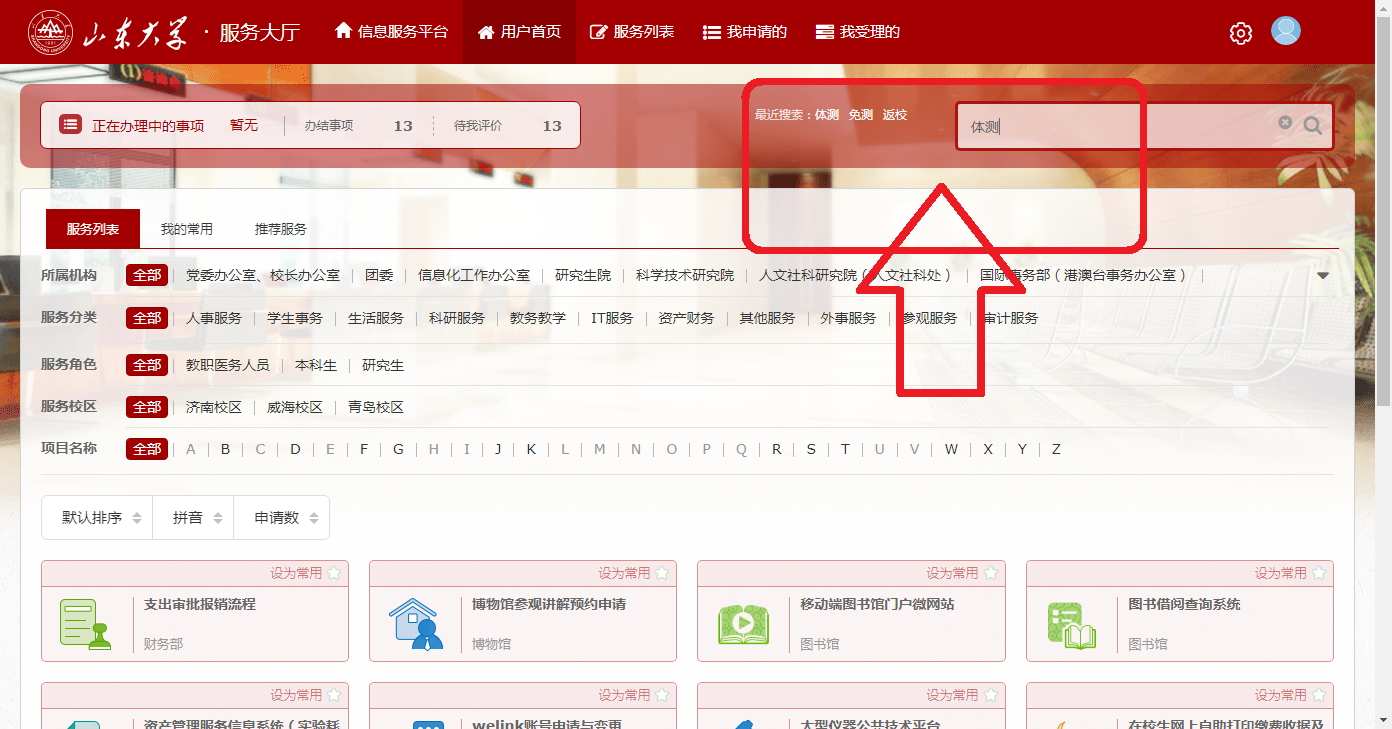Click the 图书借阅查询系统 icon
The image size is (1392, 729).
[x=1071, y=623]
